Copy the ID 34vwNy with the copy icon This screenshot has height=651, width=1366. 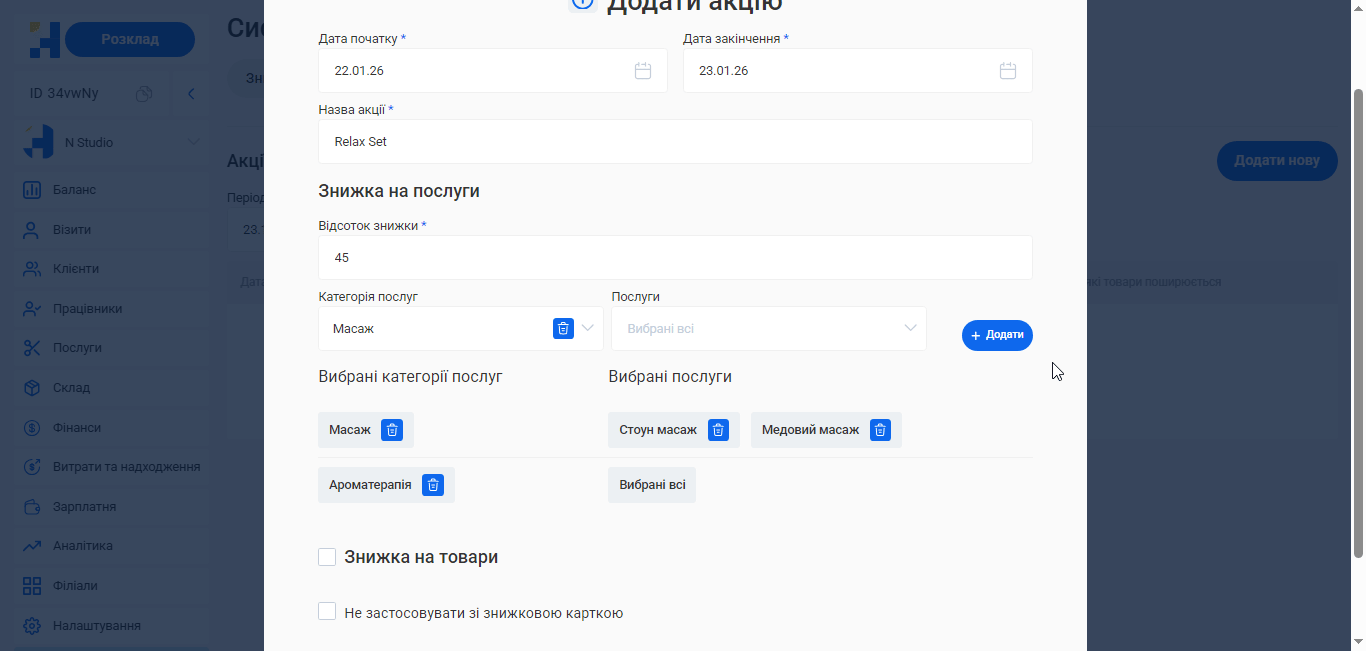pyautogui.click(x=143, y=93)
